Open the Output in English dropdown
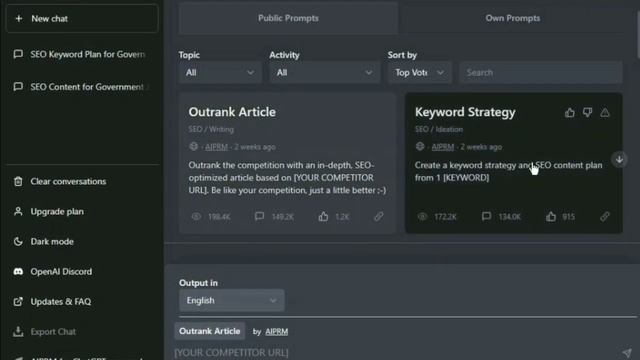 coord(231,300)
